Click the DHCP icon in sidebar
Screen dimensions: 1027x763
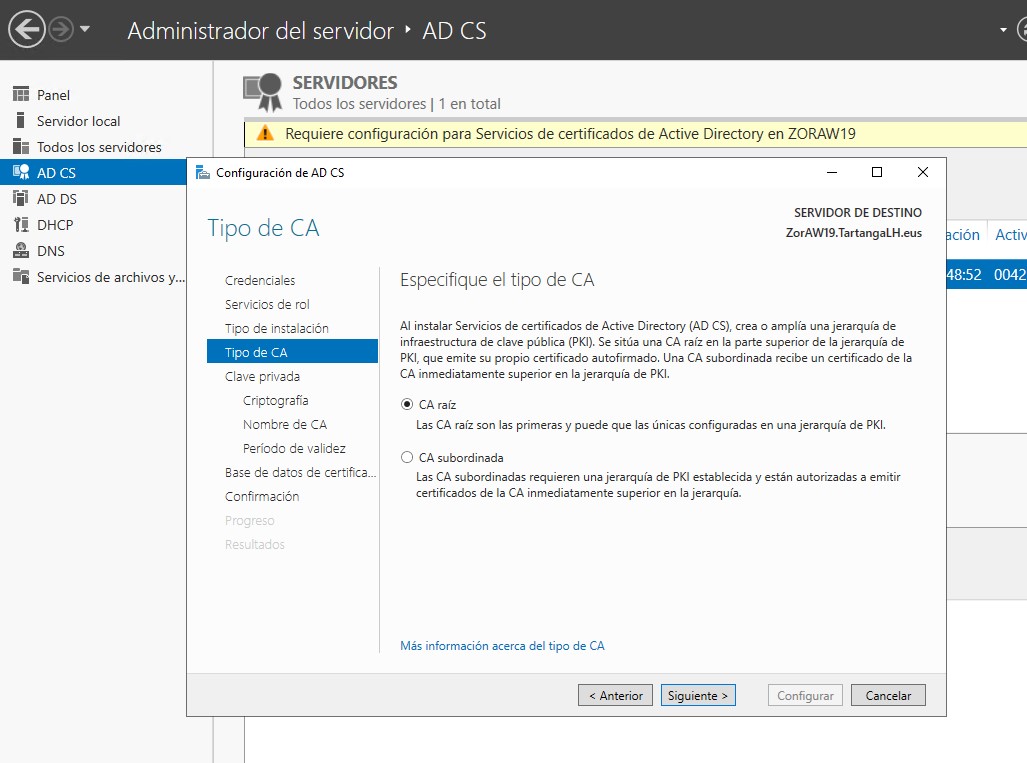tap(21, 225)
